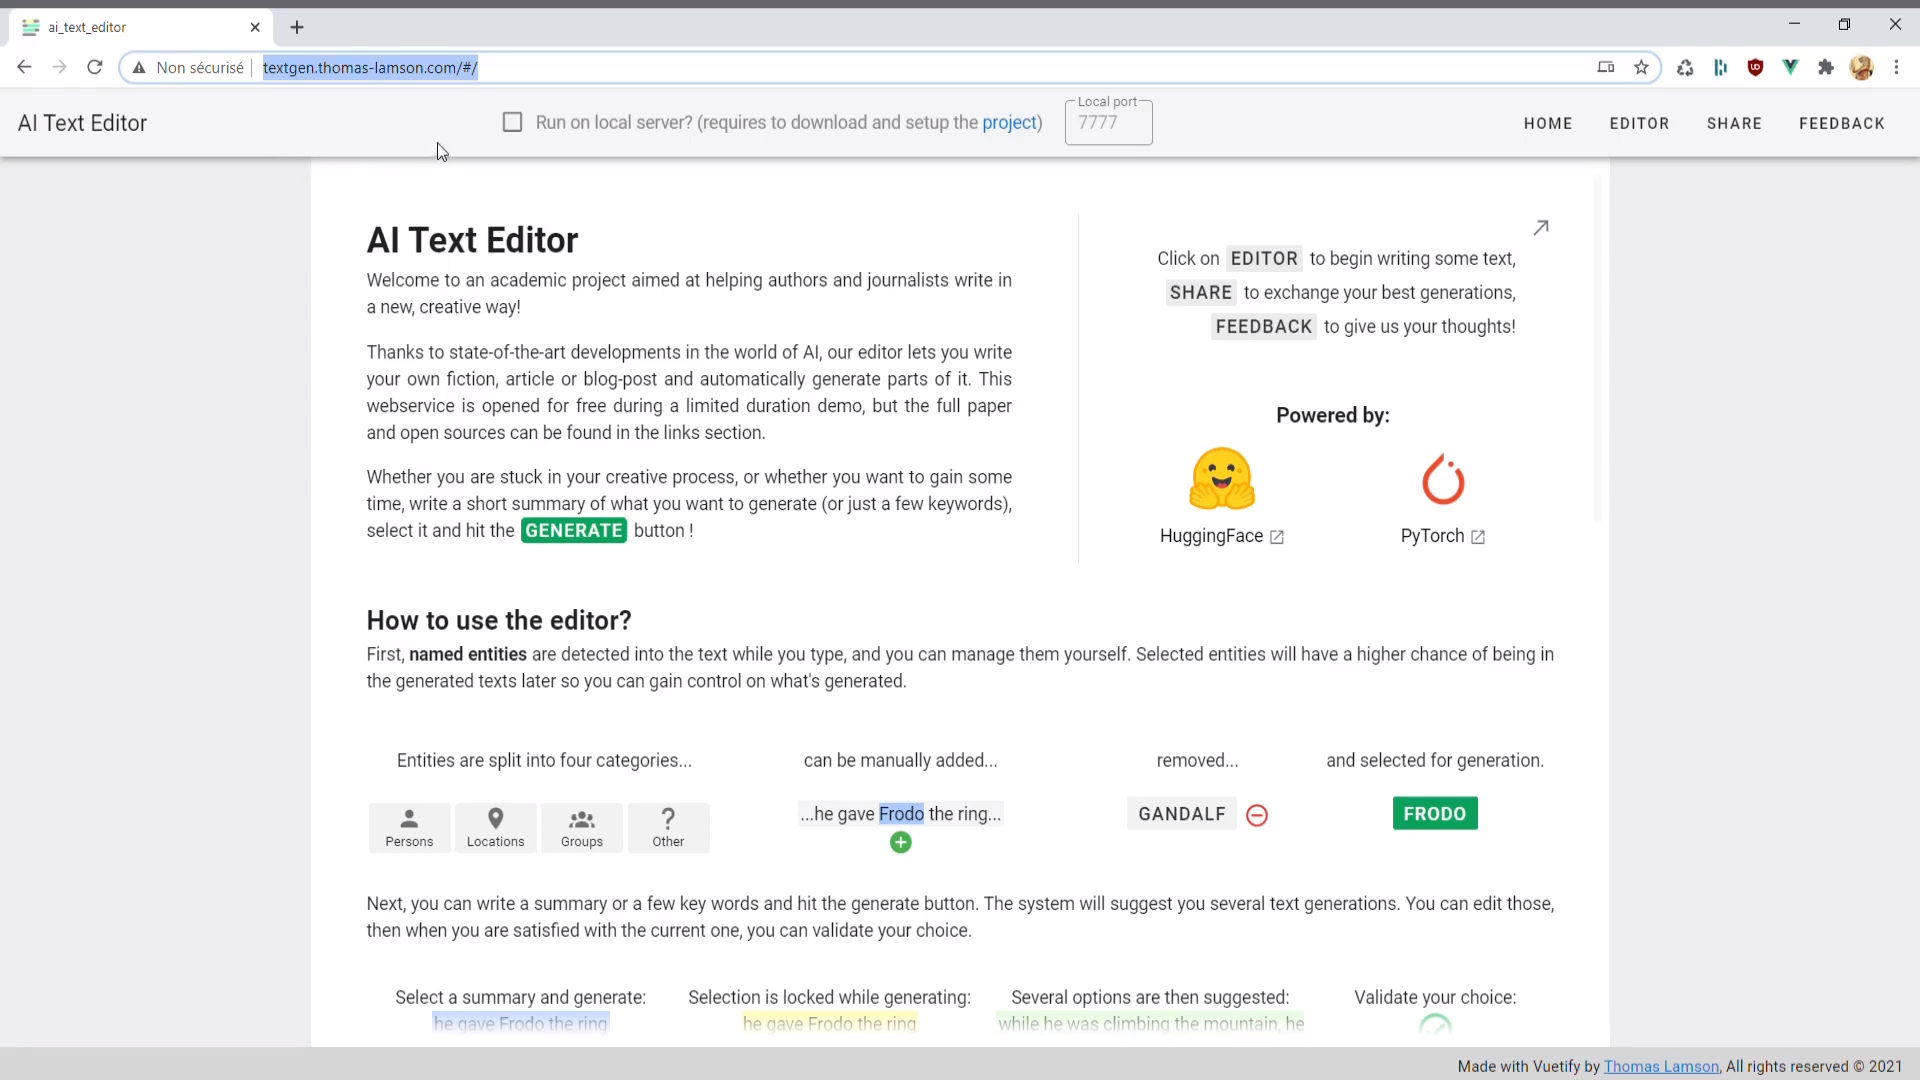Open the FEEDBACK page in the navigation
The width and height of the screenshot is (1920, 1080).
(1841, 123)
